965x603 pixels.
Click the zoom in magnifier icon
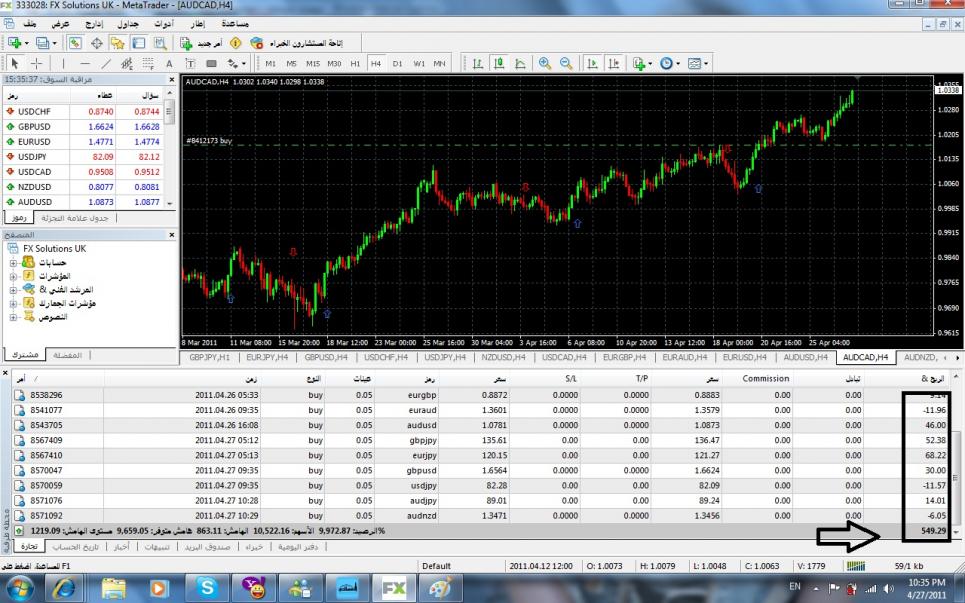pos(545,63)
